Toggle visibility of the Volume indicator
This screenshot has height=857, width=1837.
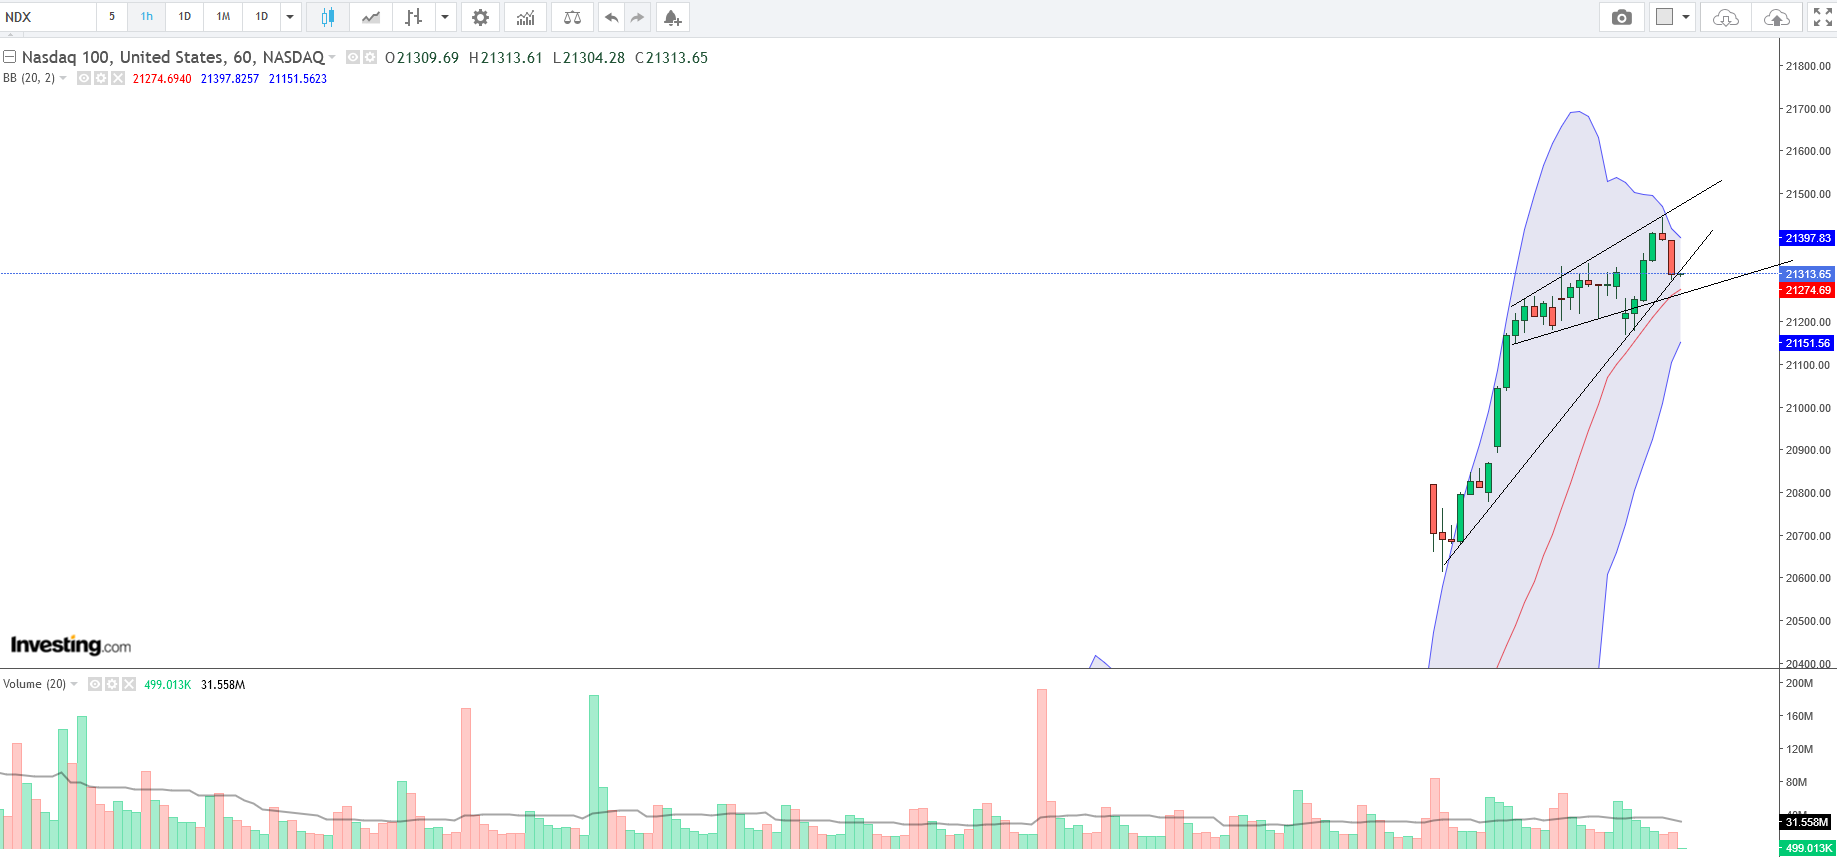(x=95, y=684)
